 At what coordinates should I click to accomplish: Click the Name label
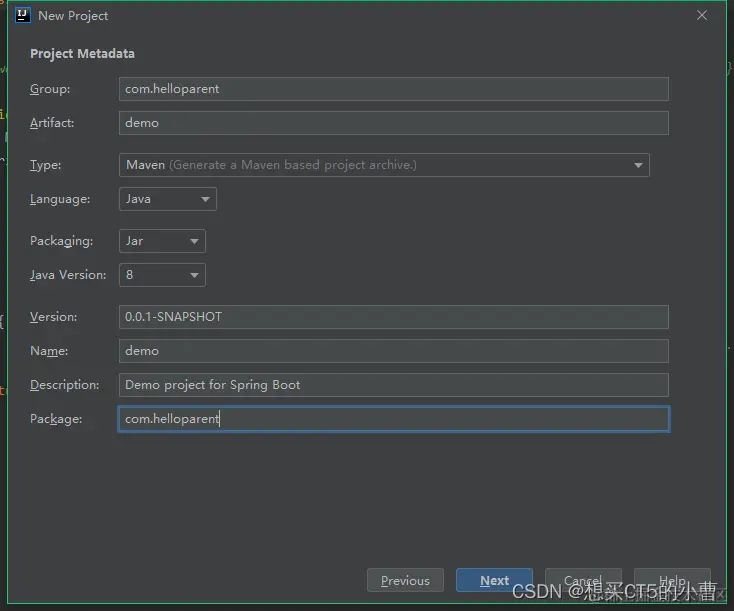point(49,351)
